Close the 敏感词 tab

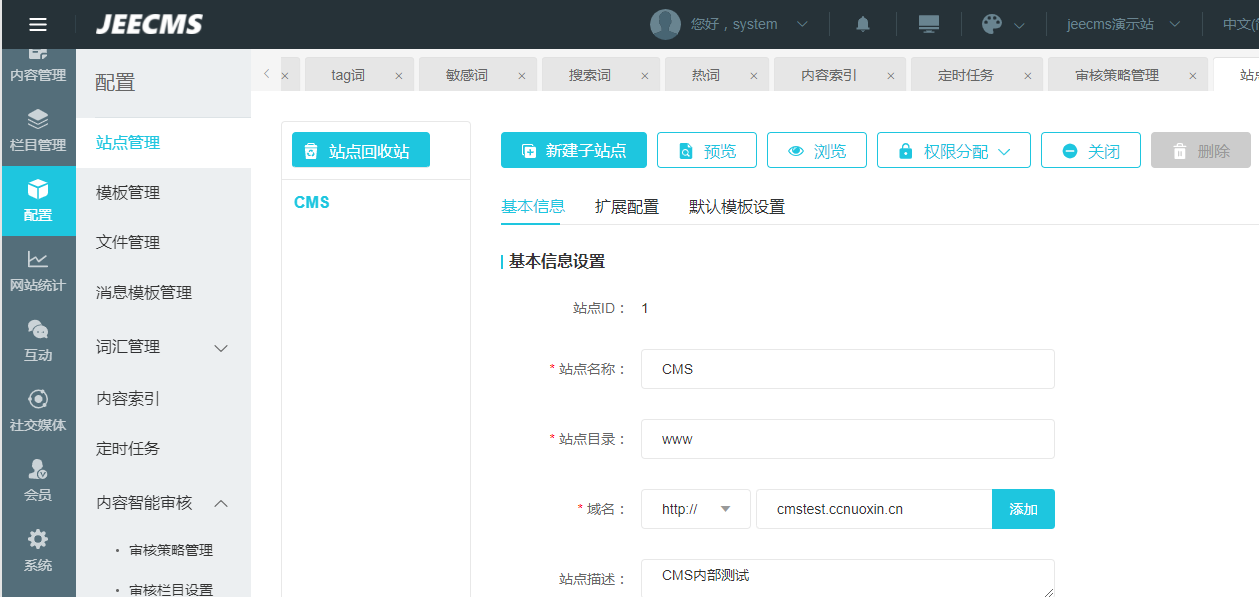click(x=521, y=76)
